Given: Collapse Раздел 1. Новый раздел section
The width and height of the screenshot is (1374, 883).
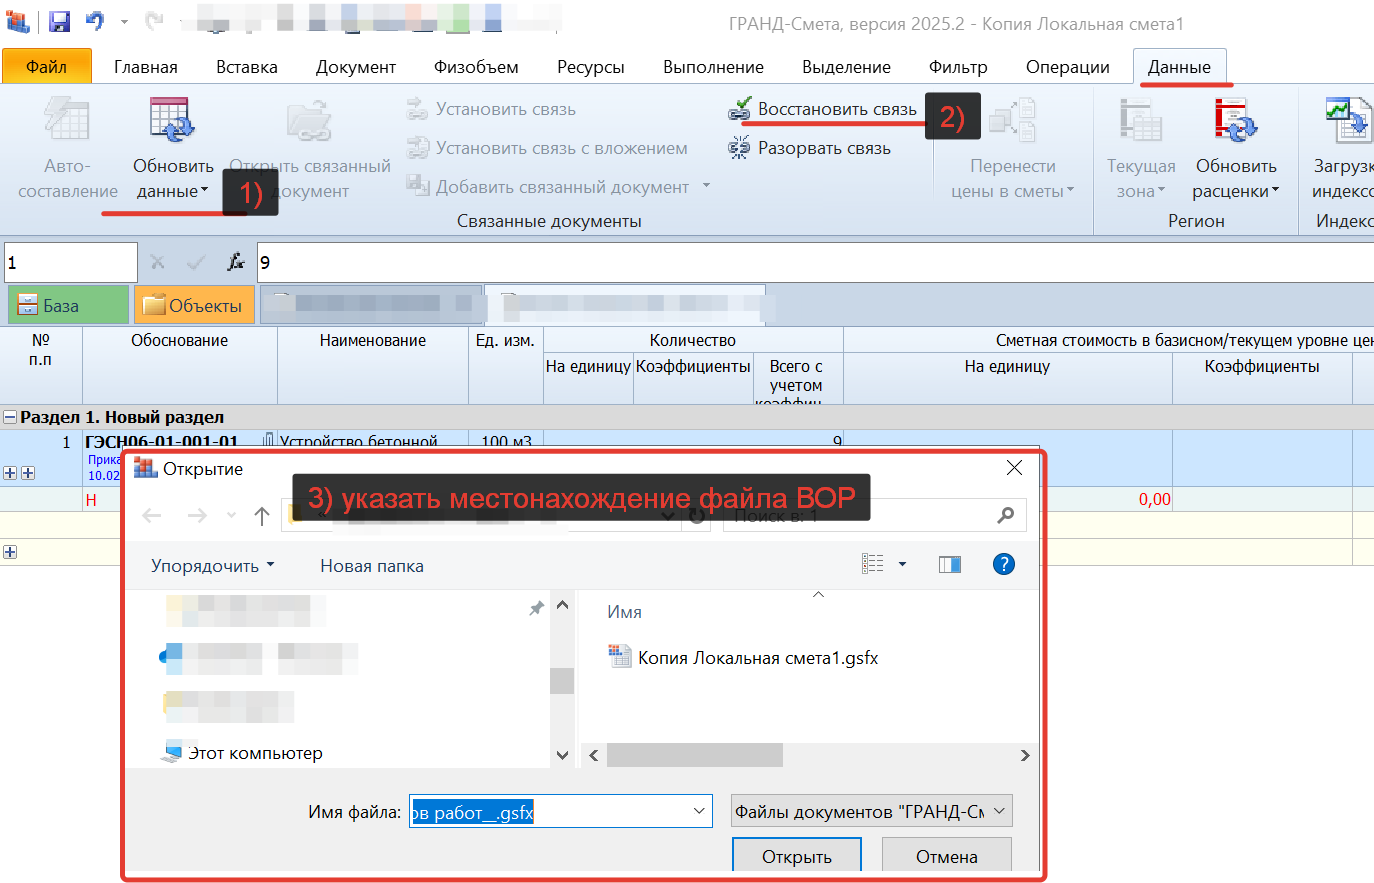Looking at the screenshot, I should click(9, 417).
